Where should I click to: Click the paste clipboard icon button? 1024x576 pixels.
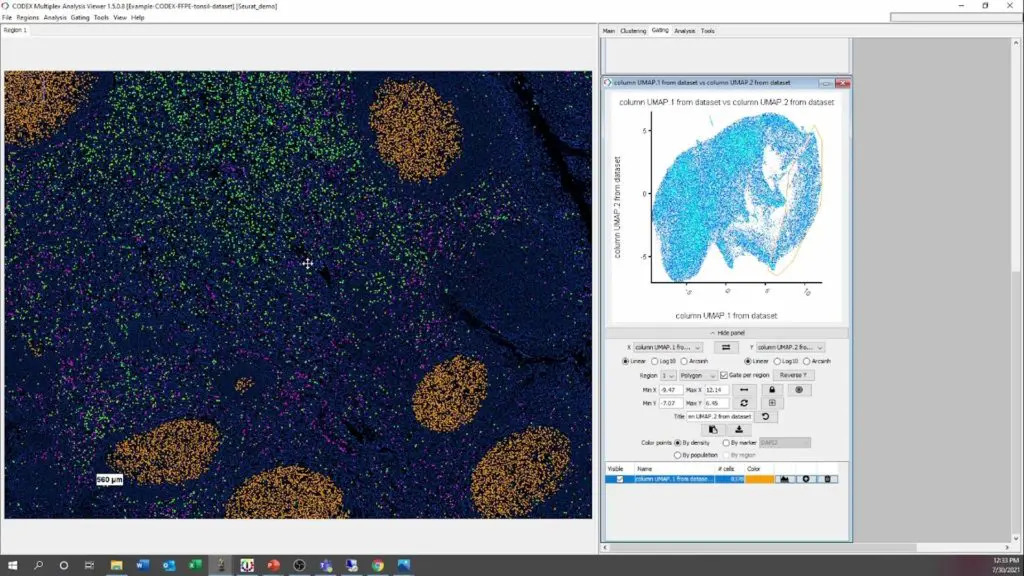tap(713, 429)
